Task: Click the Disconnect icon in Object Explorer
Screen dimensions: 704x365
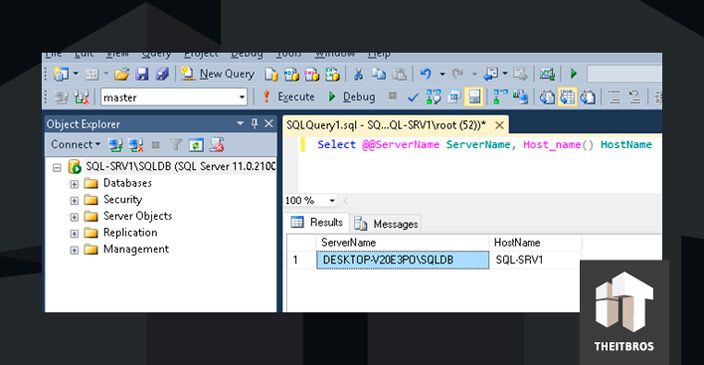Action: point(136,145)
